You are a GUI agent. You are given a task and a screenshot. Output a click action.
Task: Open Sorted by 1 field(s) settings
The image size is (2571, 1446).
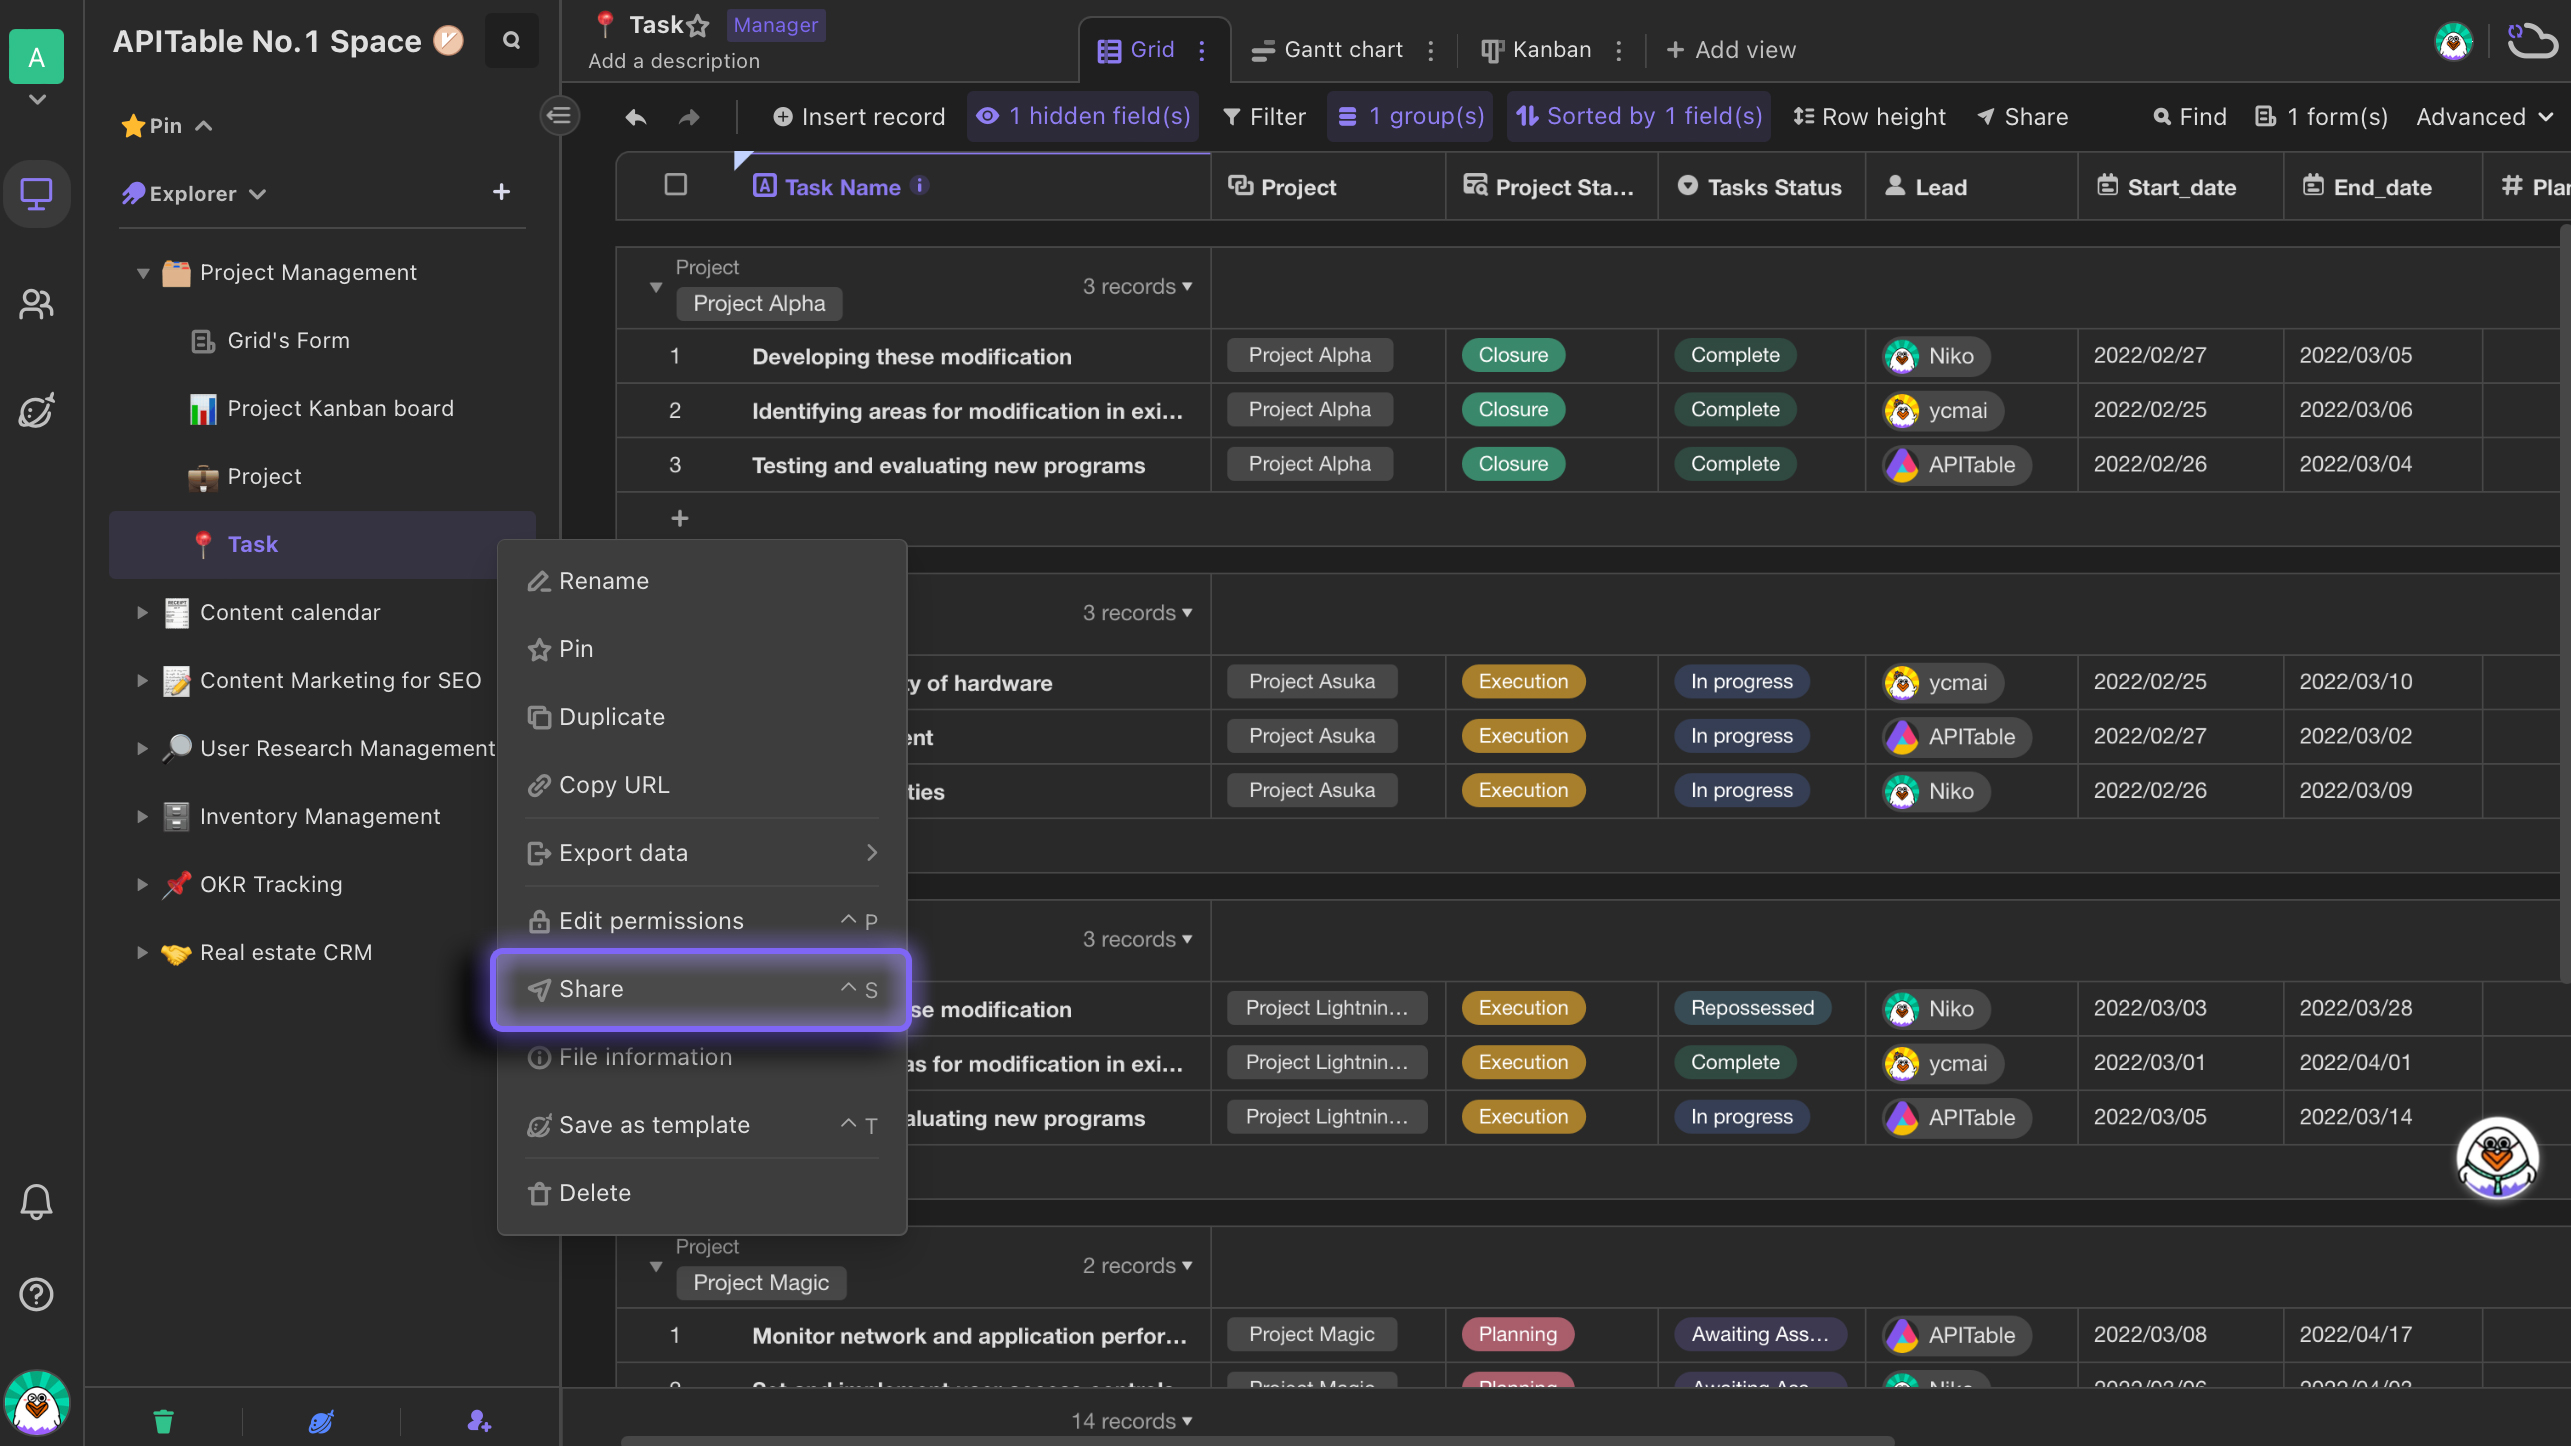point(1638,117)
